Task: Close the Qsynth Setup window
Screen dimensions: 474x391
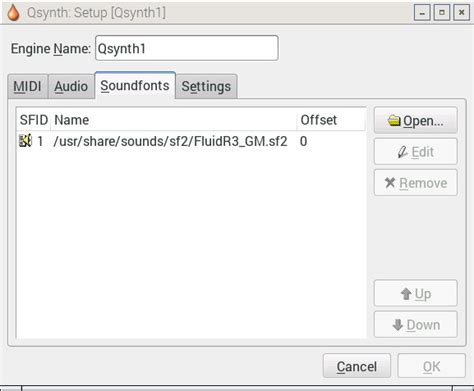Action: (462, 13)
